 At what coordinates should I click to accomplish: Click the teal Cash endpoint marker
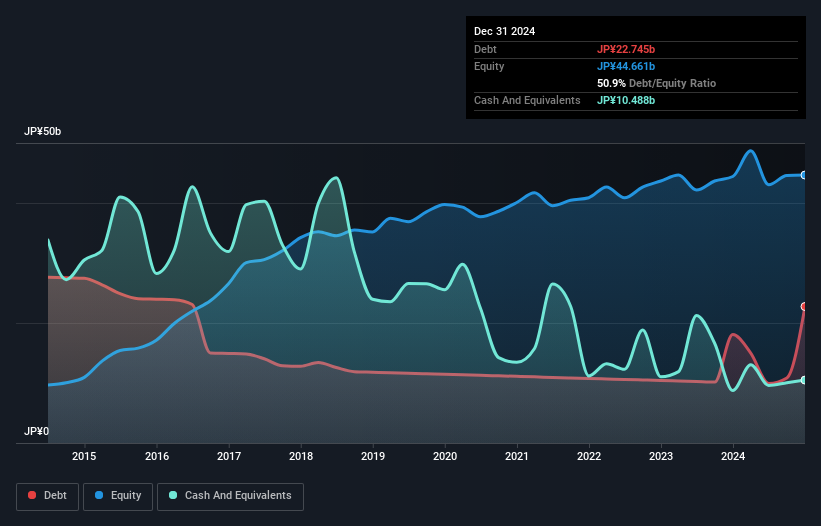[804, 380]
